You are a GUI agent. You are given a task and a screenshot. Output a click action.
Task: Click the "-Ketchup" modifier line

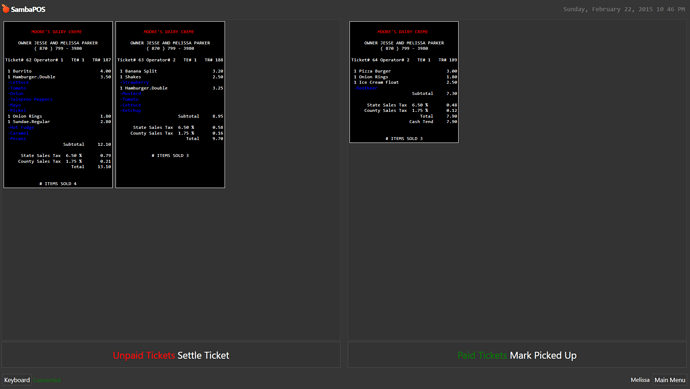click(130, 110)
